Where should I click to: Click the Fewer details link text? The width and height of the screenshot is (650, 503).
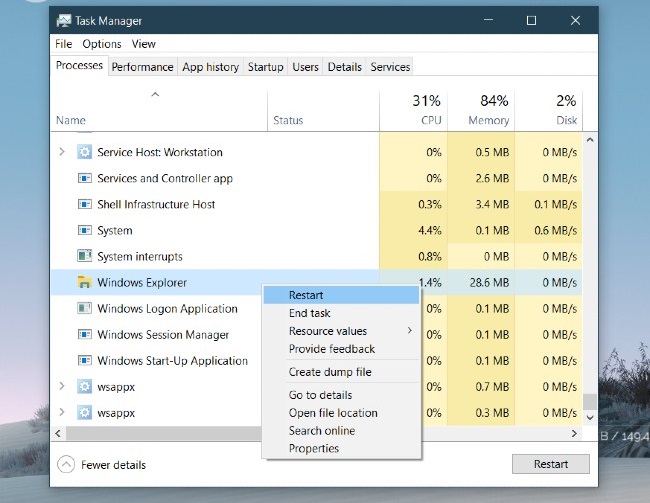pos(113,465)
